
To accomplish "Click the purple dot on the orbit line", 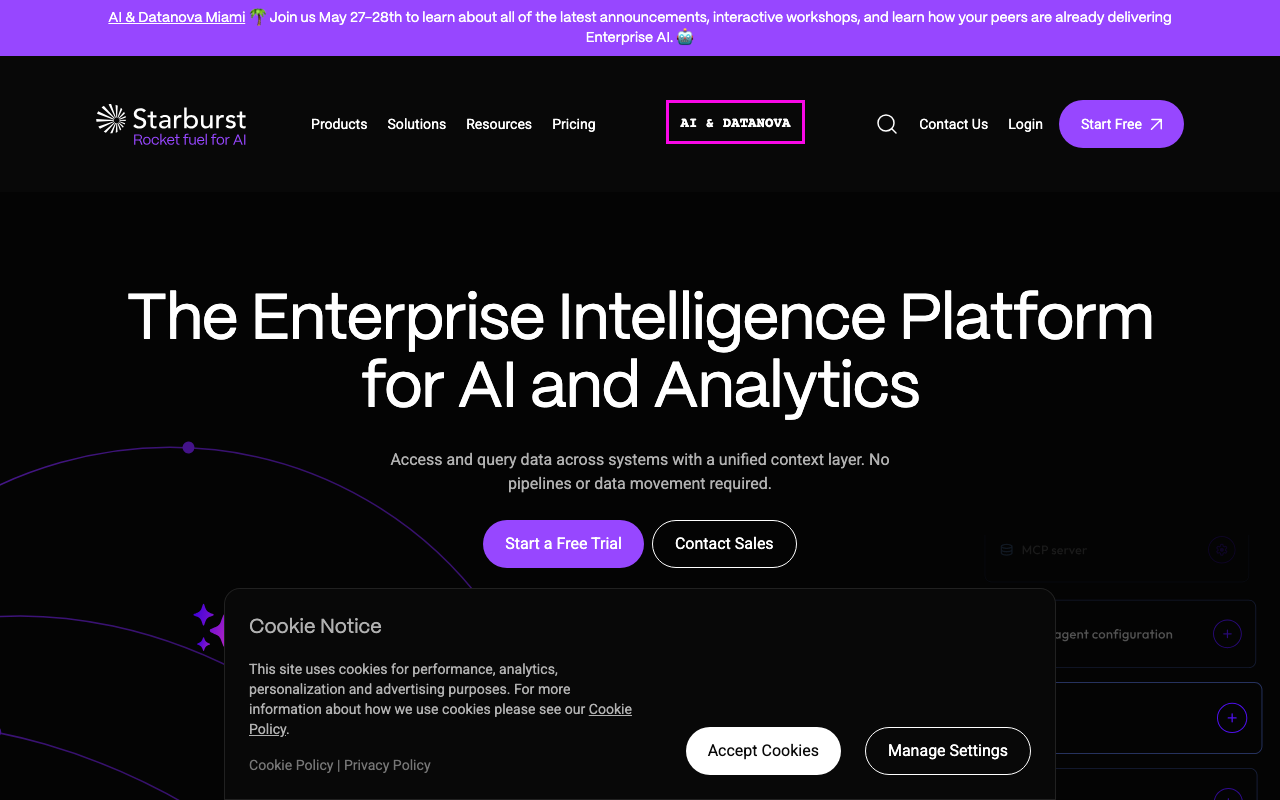I will (x=188, y=447).
